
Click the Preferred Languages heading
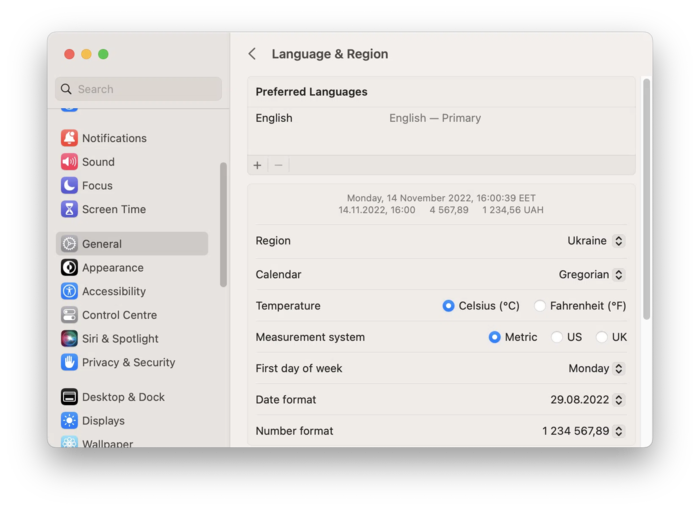[x=311, y=92]
